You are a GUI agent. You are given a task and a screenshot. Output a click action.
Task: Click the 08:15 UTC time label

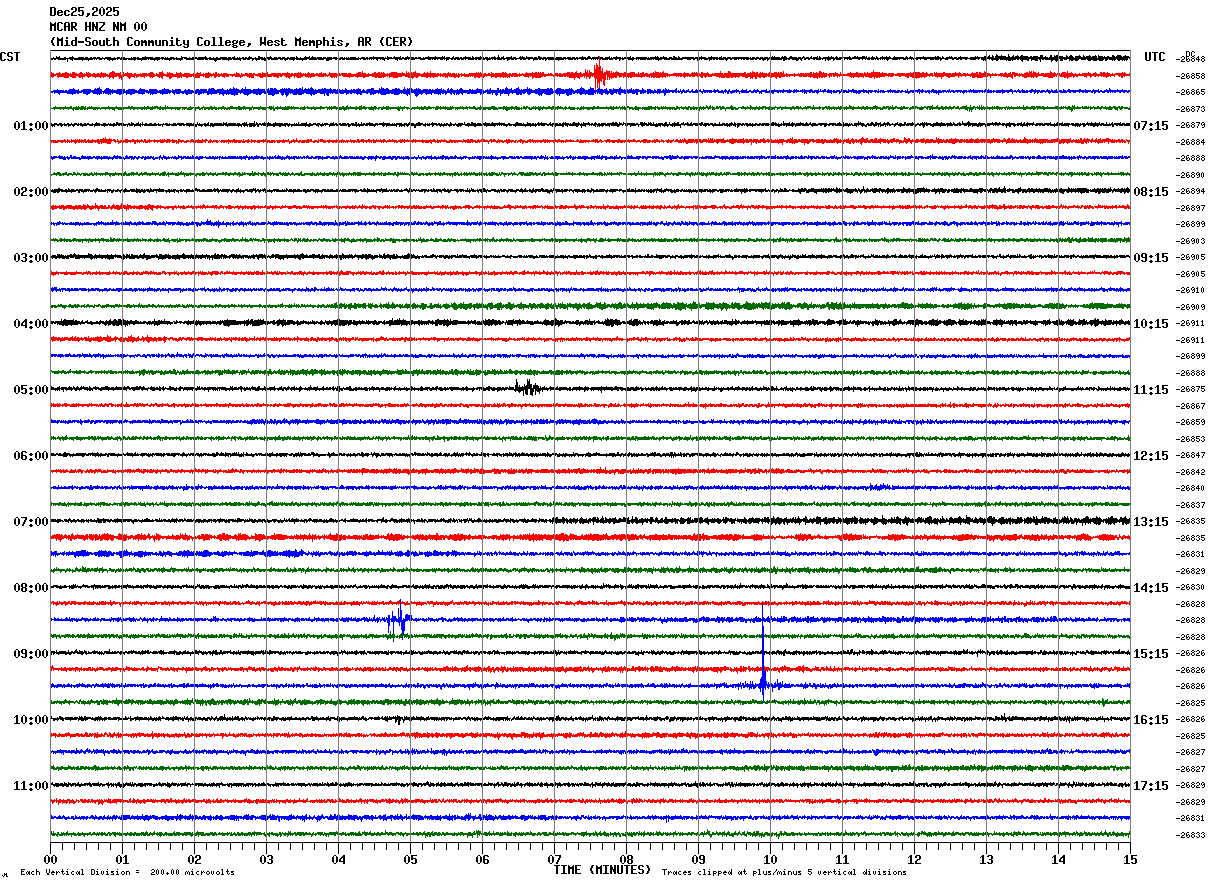[1151, 192]
